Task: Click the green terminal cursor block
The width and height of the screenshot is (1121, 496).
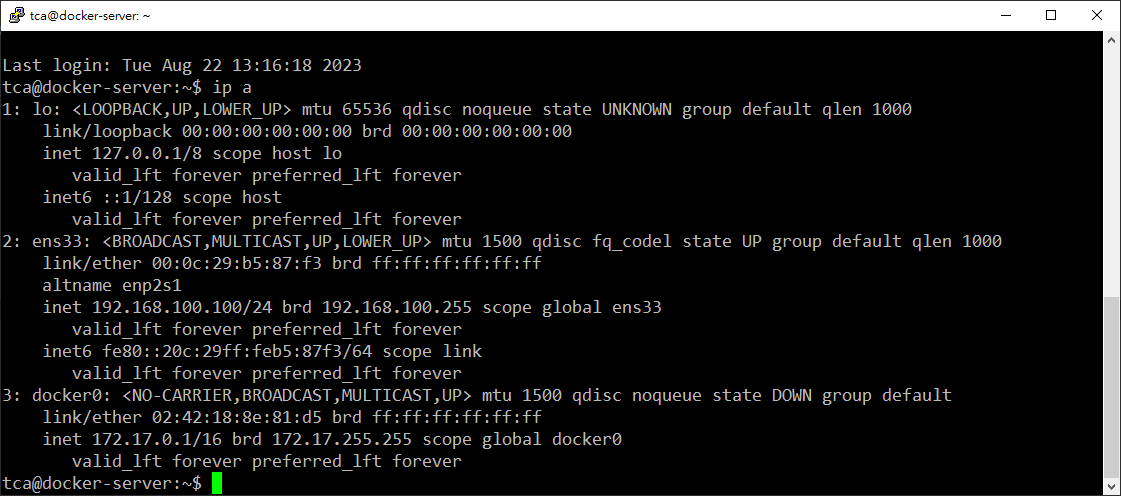Action: [x=217, y=483]
